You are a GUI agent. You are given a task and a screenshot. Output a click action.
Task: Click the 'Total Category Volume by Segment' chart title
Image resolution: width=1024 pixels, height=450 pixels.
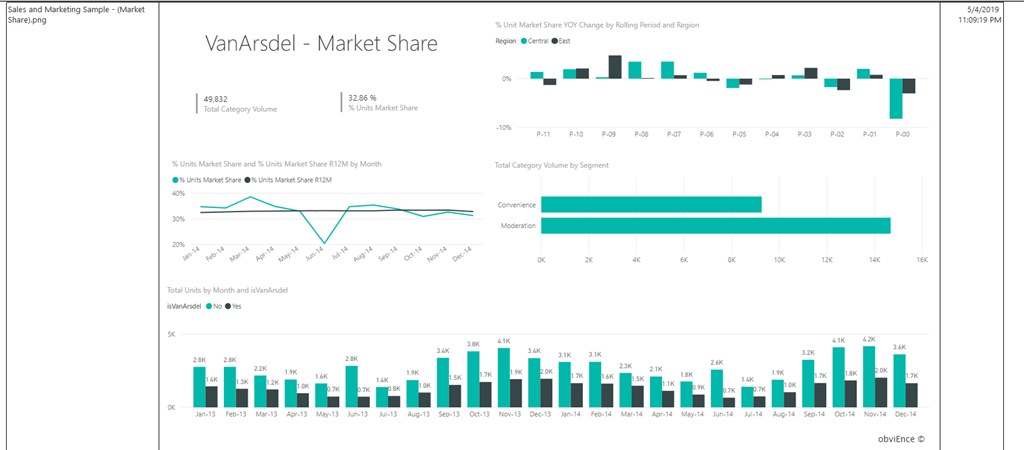click(552, 165)
